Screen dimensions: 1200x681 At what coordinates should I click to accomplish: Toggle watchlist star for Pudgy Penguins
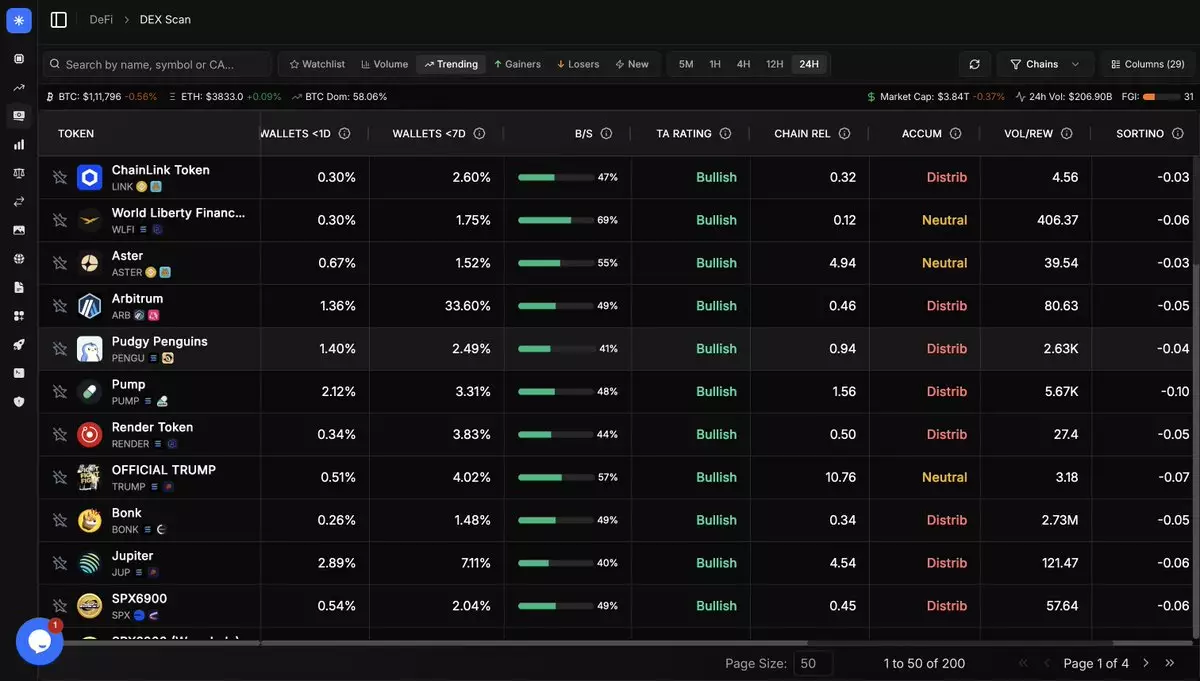(x=60, y=349)
